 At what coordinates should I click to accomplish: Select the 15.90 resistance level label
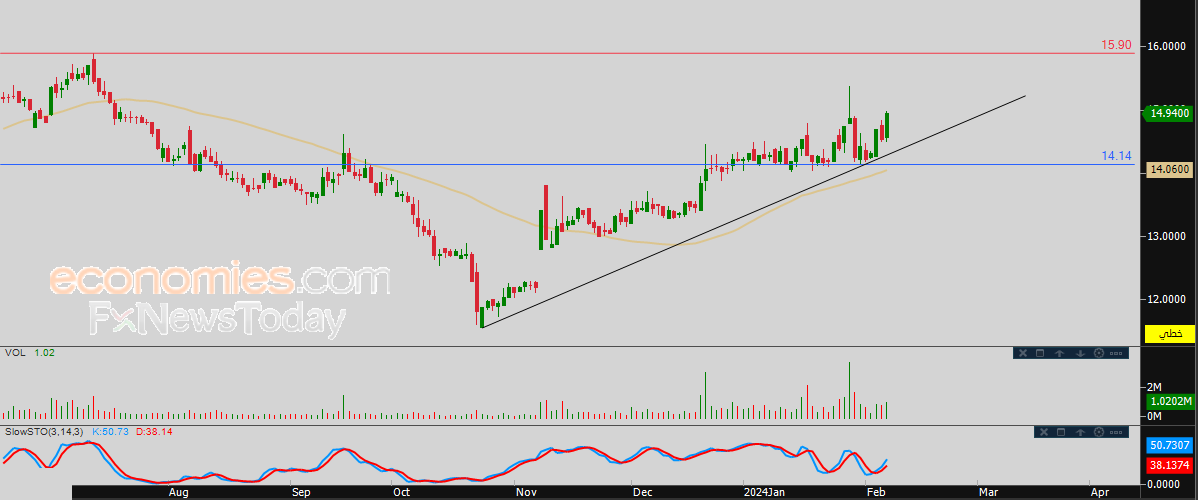coord(1116,45)
